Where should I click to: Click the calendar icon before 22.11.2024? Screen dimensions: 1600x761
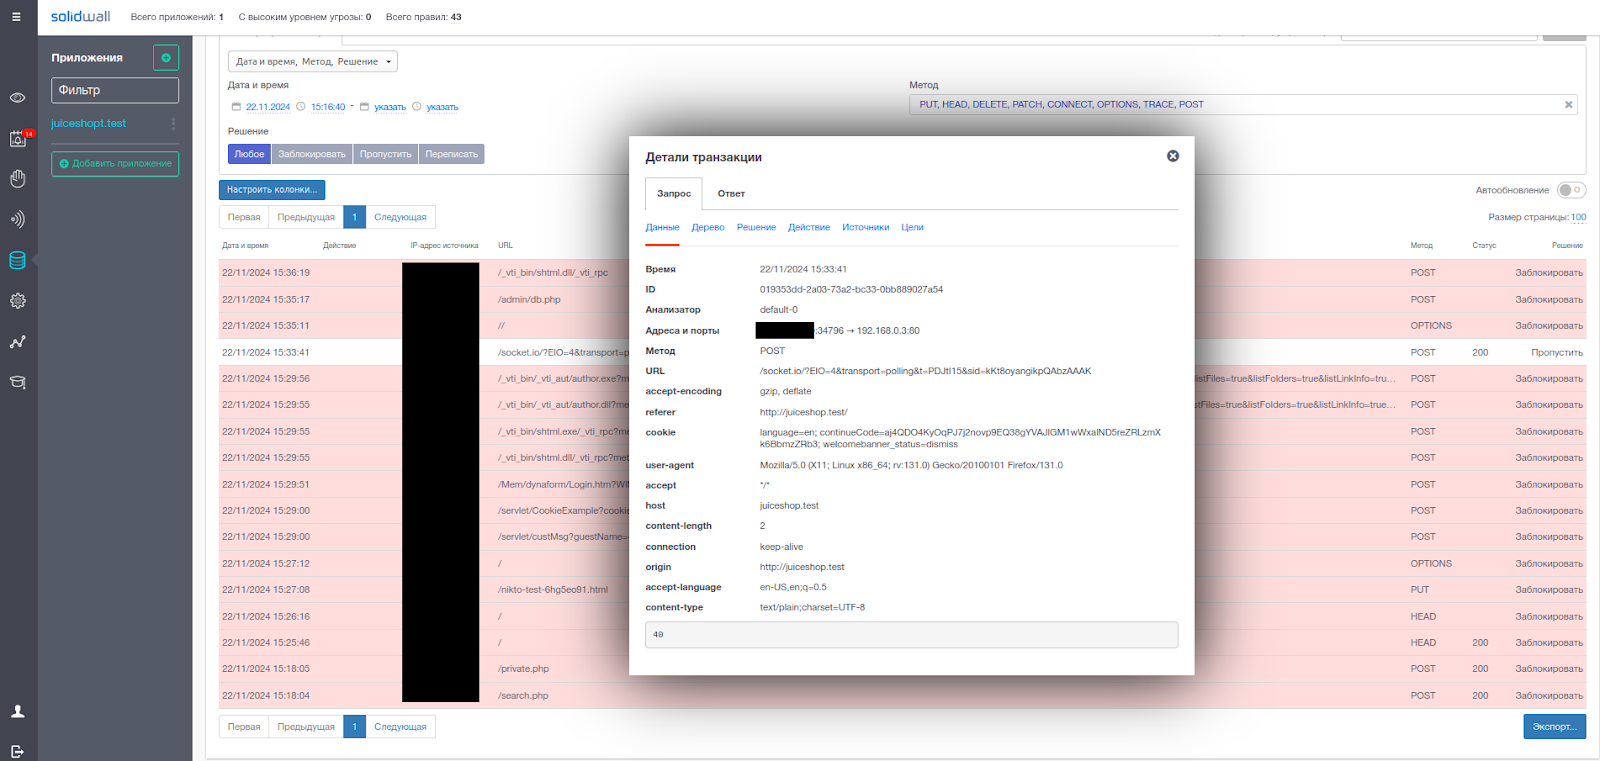(x=236, y=107)
